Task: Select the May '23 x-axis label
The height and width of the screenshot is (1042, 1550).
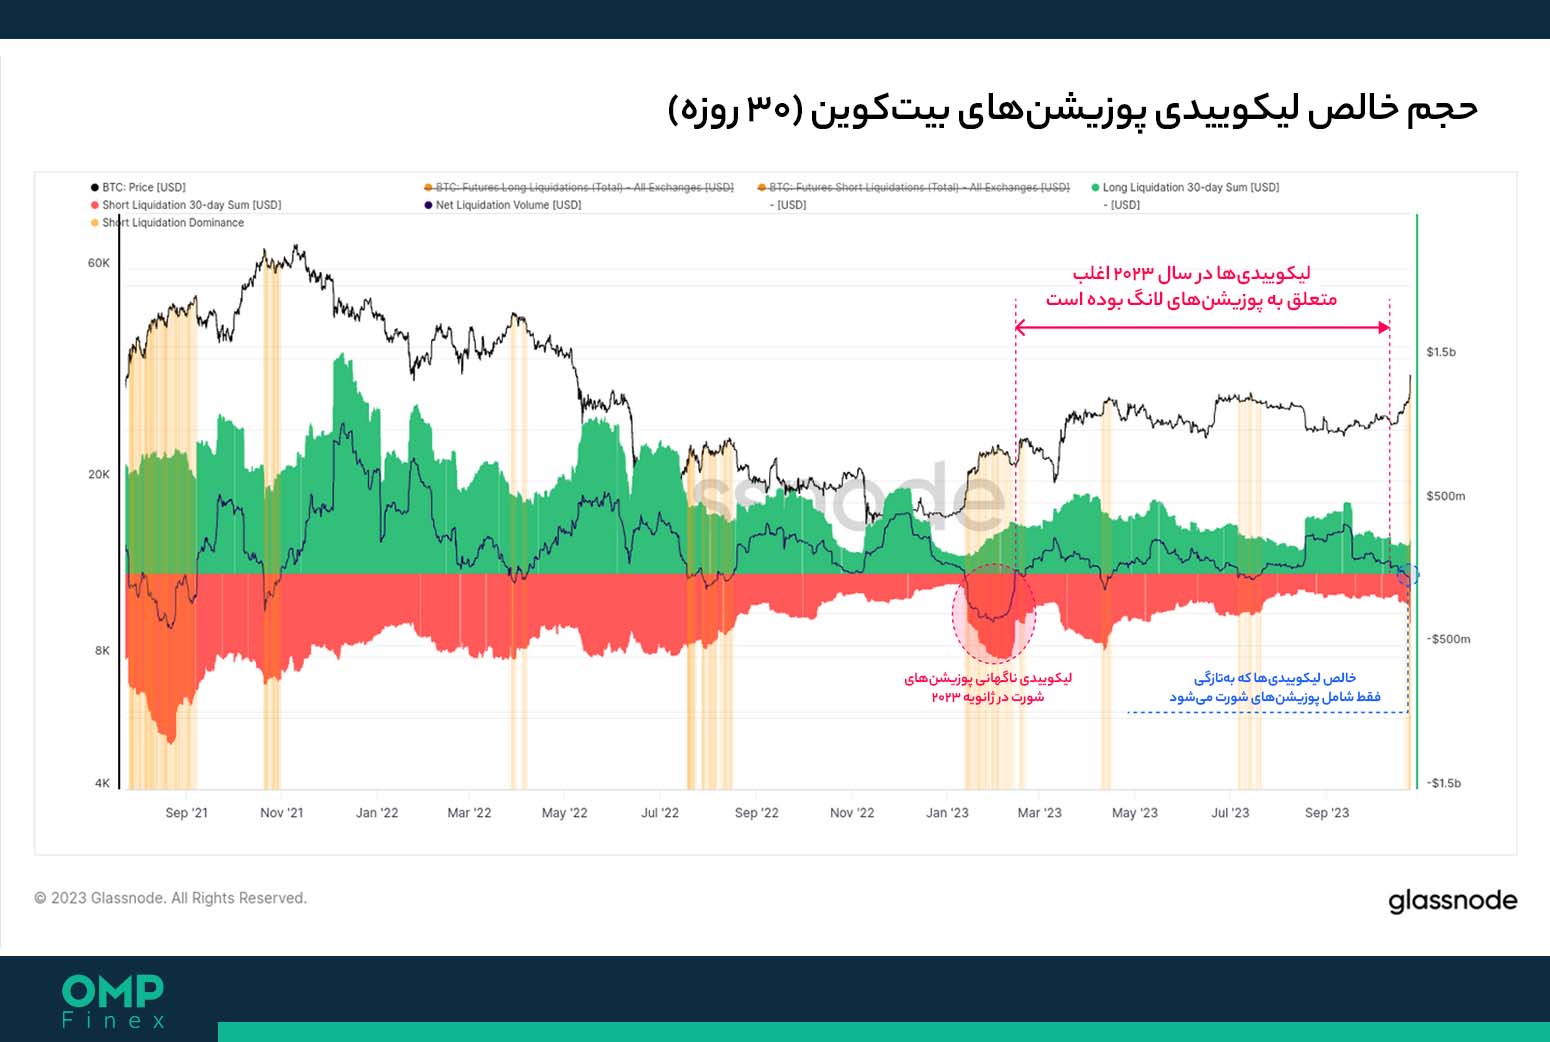Action: click(1135, 813)
